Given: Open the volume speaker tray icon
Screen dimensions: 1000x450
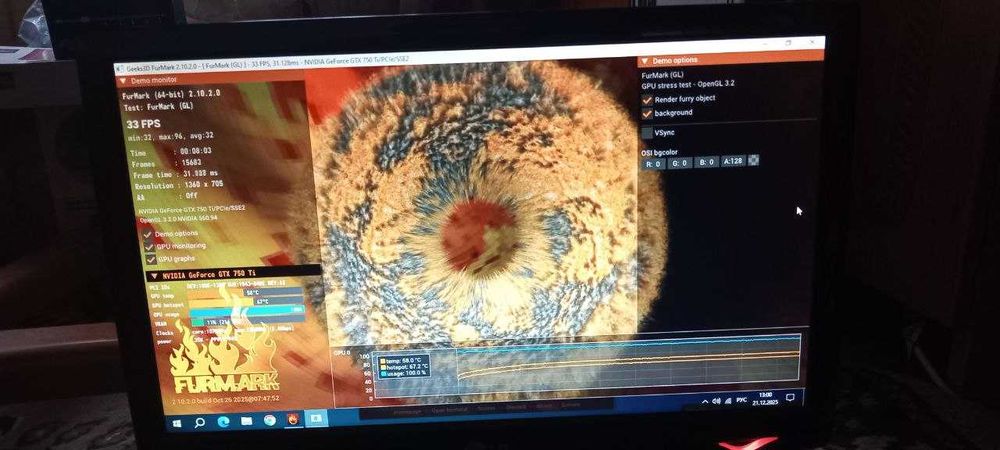Looking at the screenshot, I should pyautogui.click(x=716, y=401).
